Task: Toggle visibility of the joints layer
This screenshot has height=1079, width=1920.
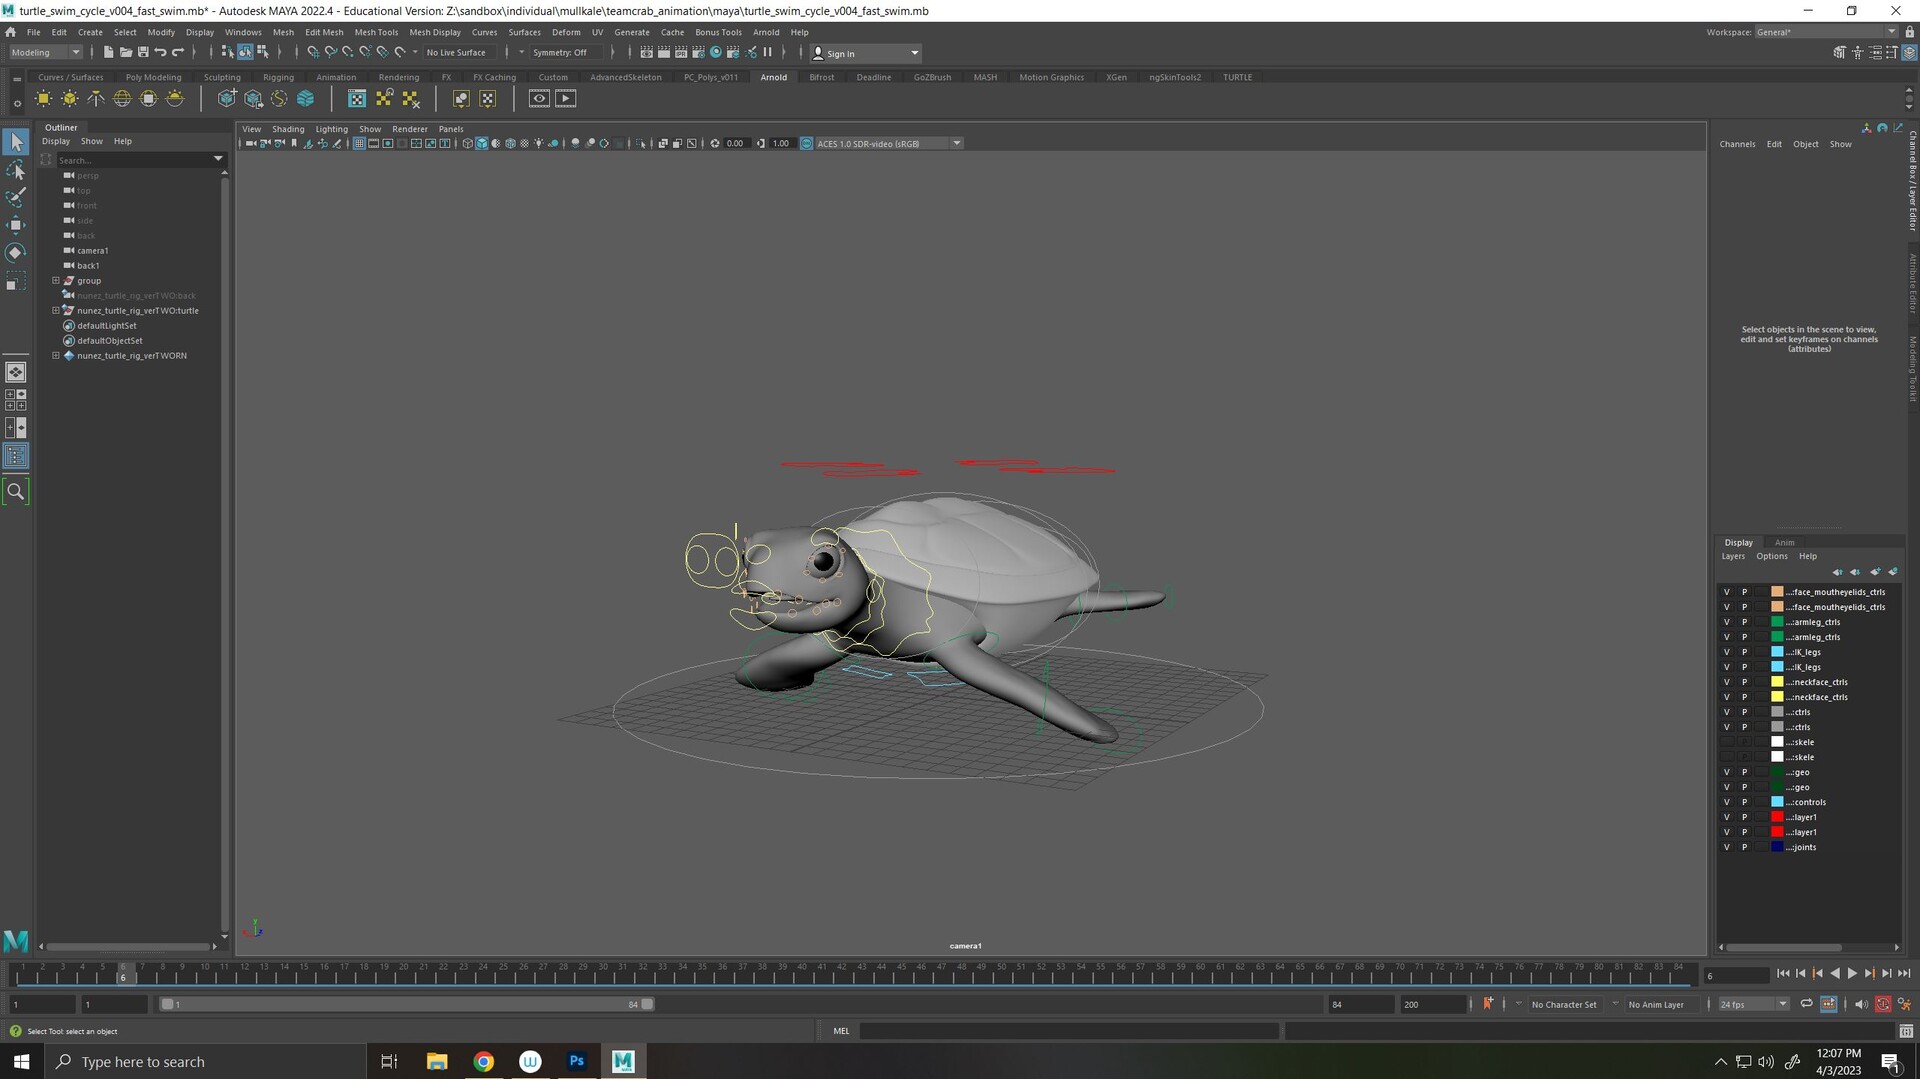Action: point(1726,847)
